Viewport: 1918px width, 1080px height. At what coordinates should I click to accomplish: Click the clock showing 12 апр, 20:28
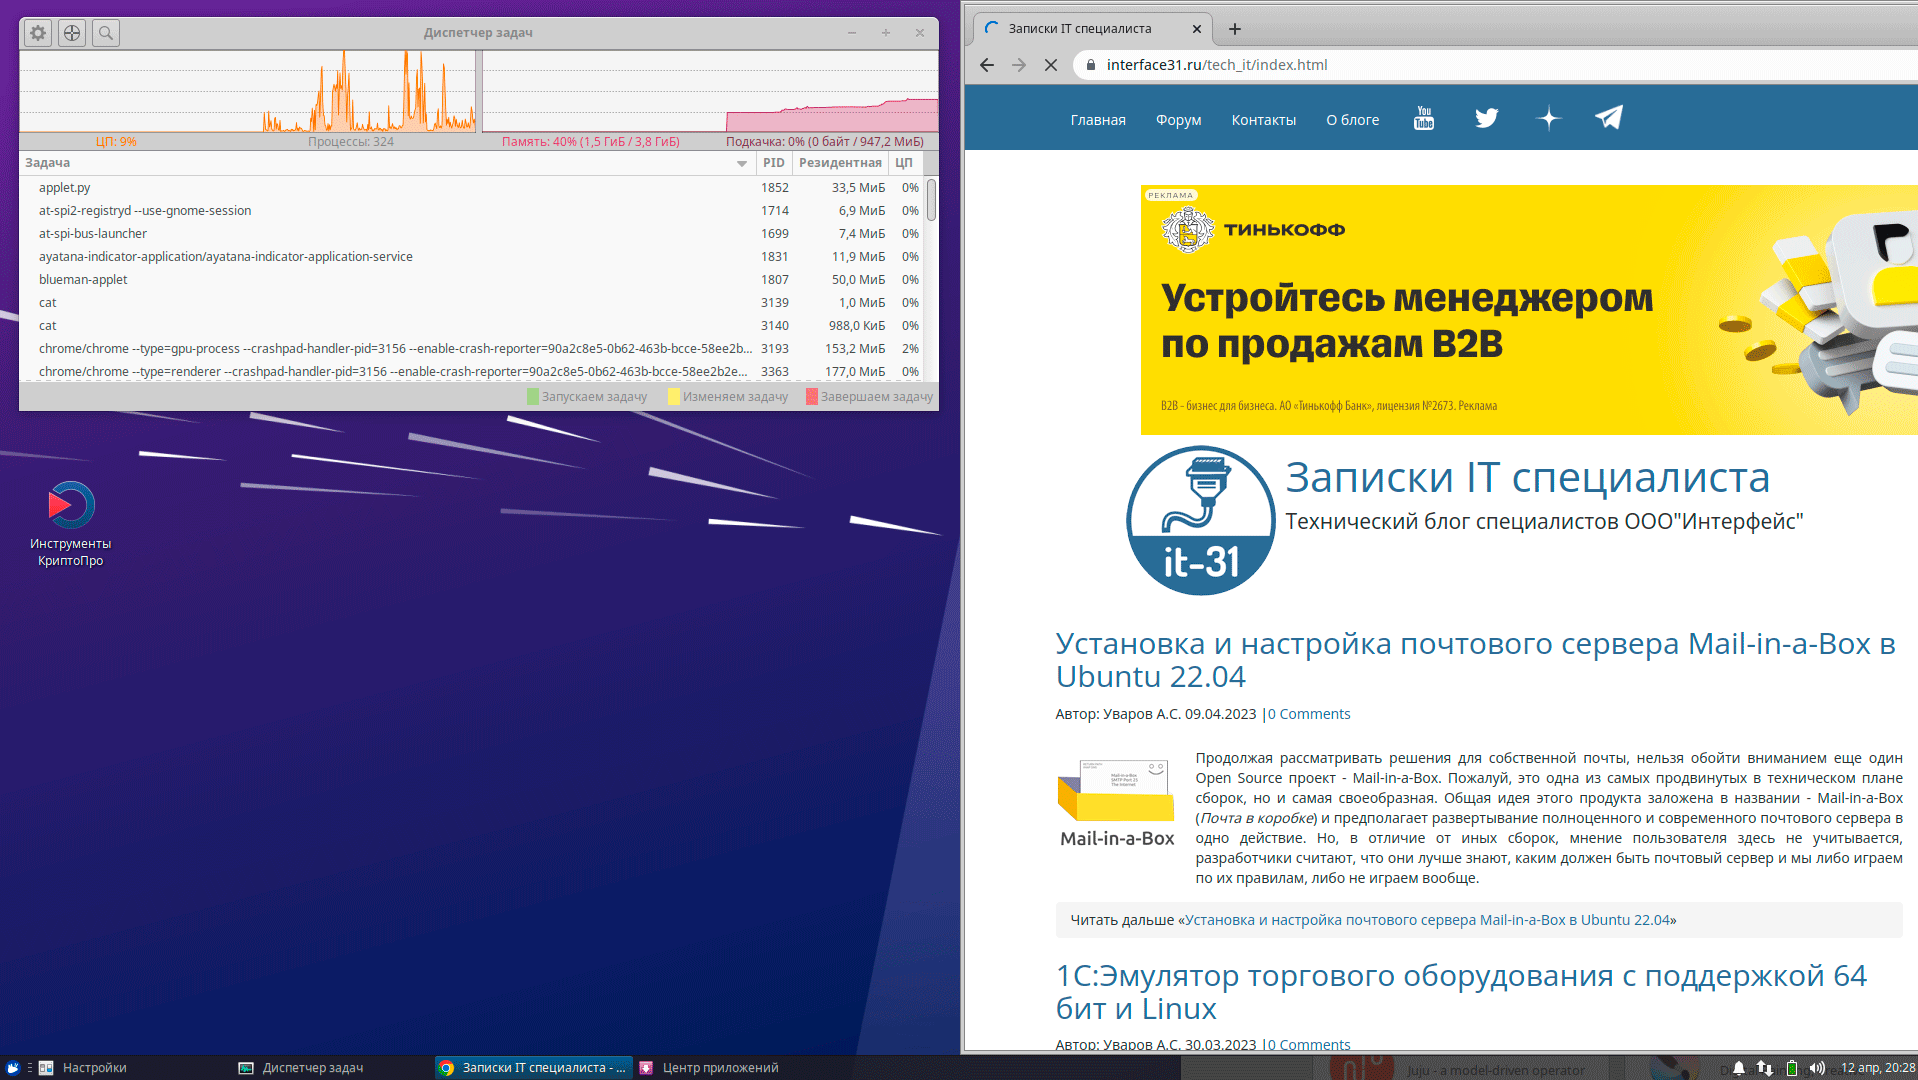1877,1068
